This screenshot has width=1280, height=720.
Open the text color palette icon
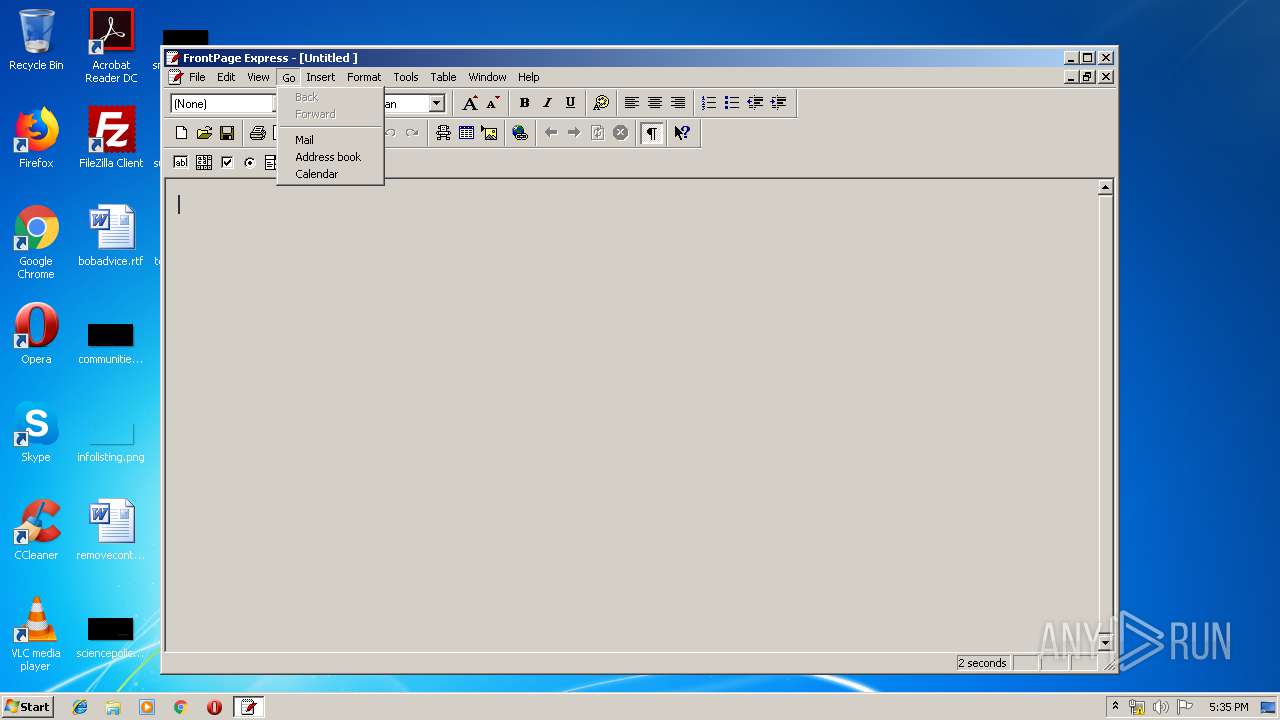coord(601,103)
